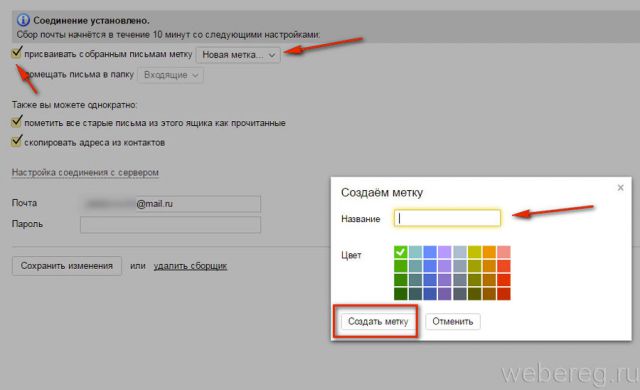Choose the third-row red swatch
The image size is (640, 390).
click(x=504, y=280)
